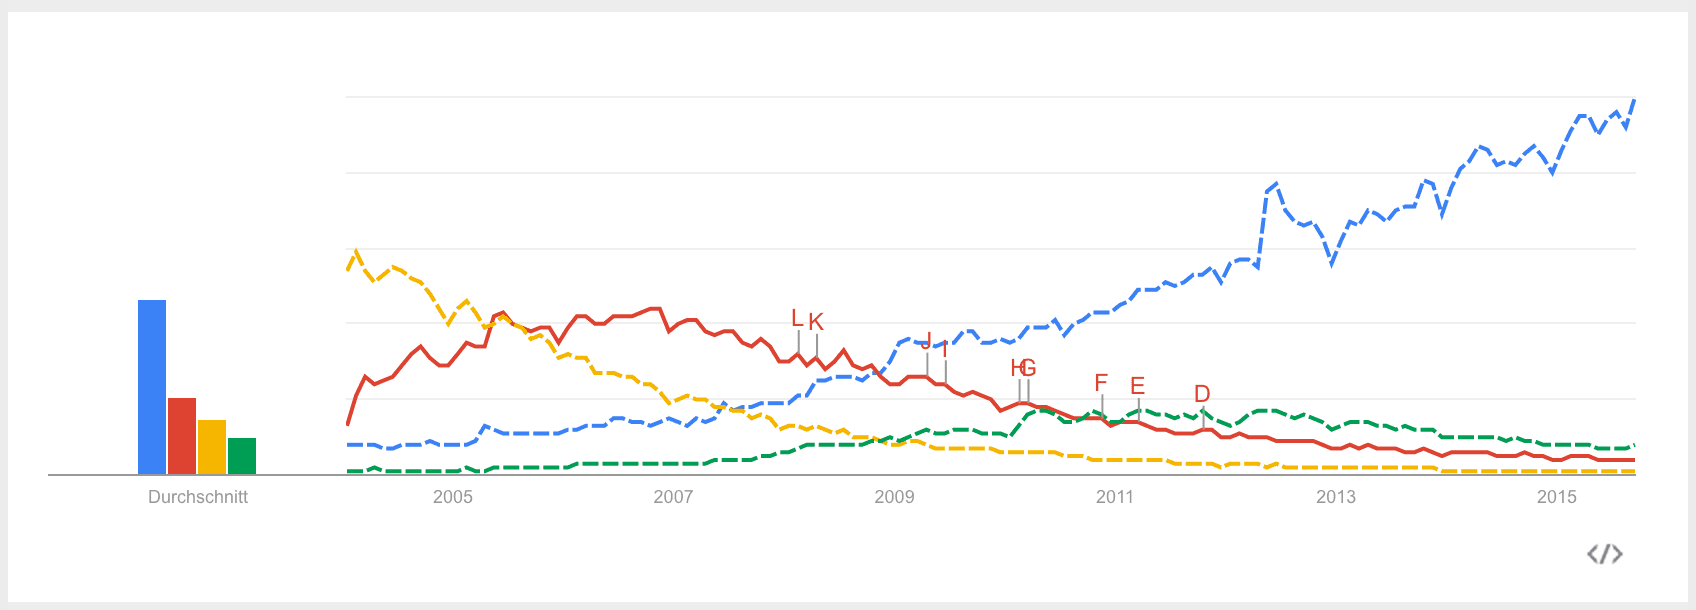1696x610 pixels.
Task: Click the blue average bar
Action: [x=152, y=386]
